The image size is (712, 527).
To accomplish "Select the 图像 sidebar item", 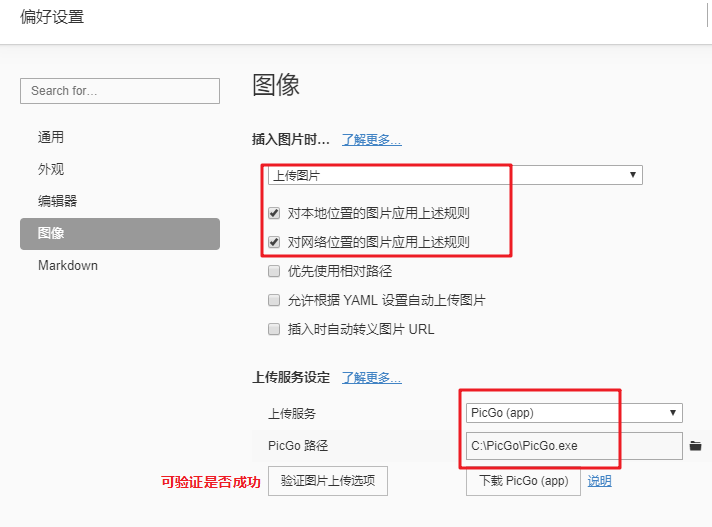I will [x=51, y=233].
